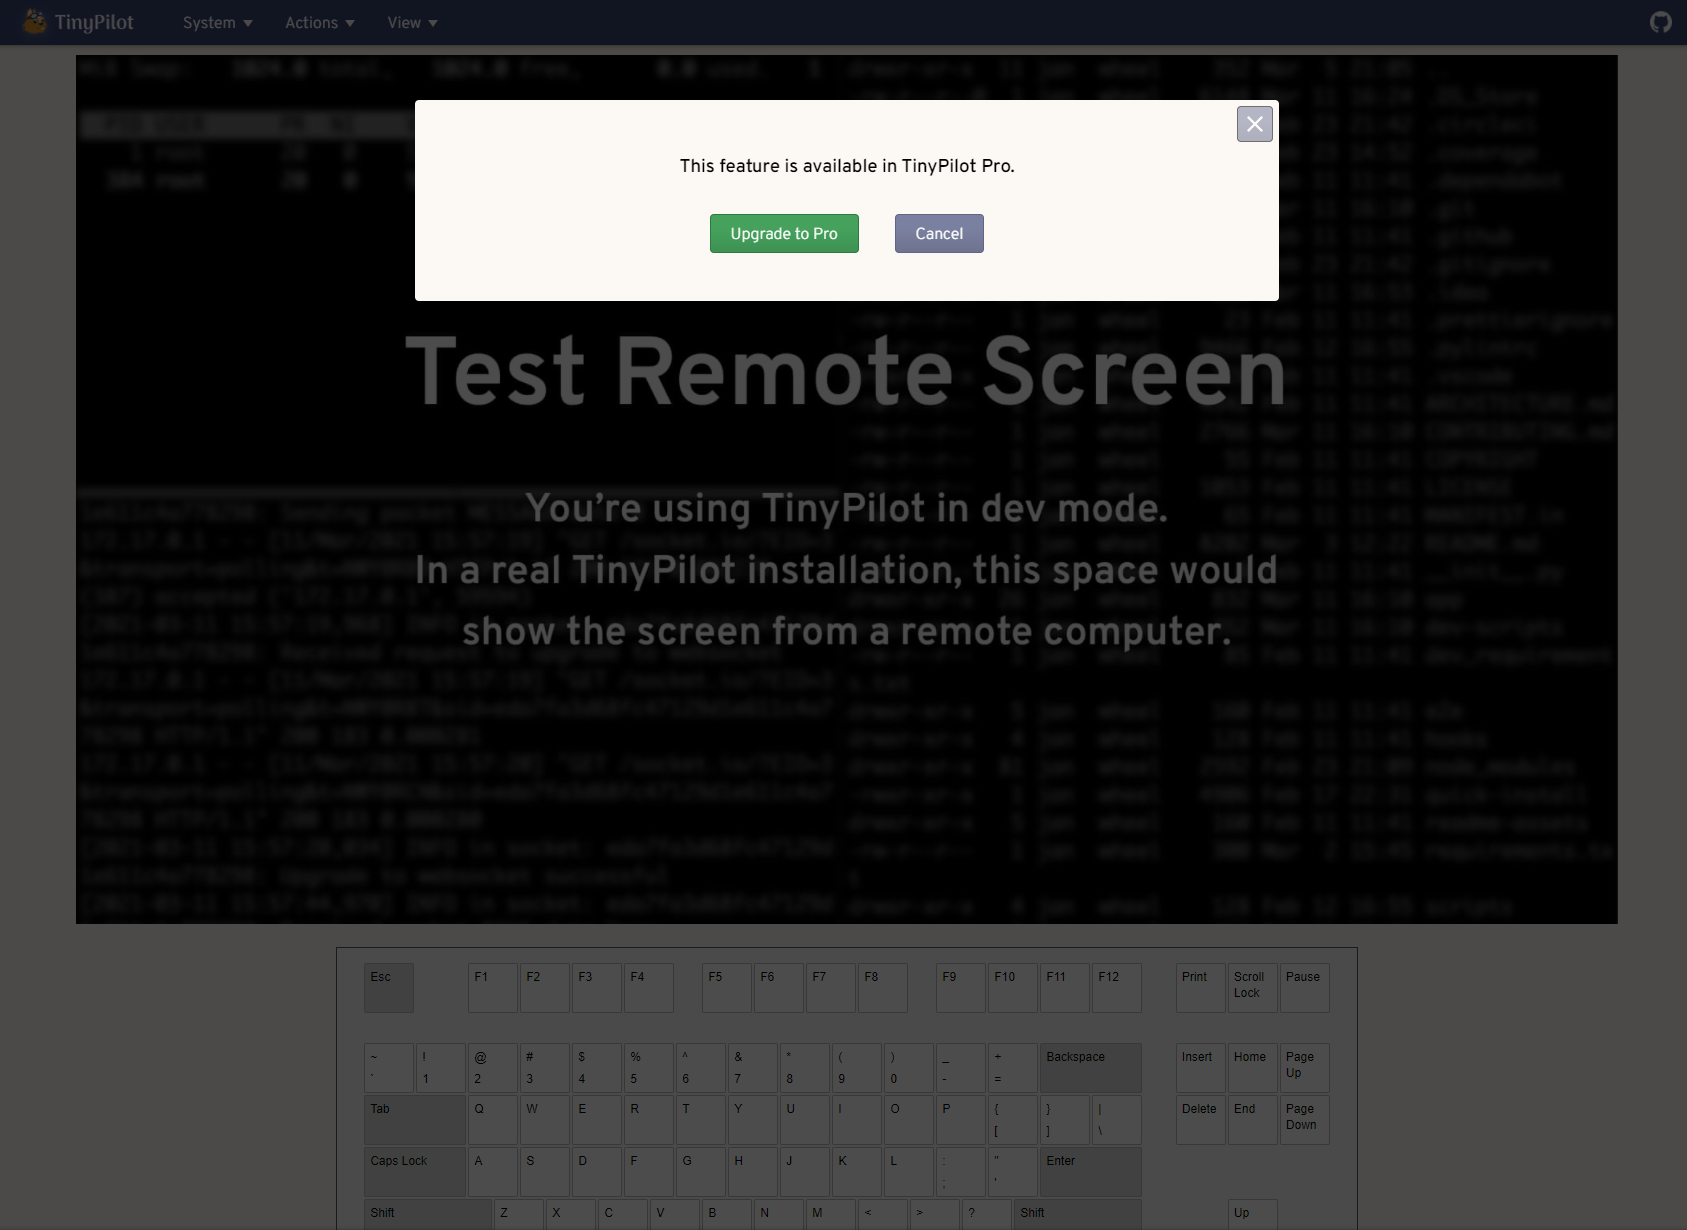Screen dimensions: 1687x1230
Task: Click the E key
Action: click(597, 1120)
